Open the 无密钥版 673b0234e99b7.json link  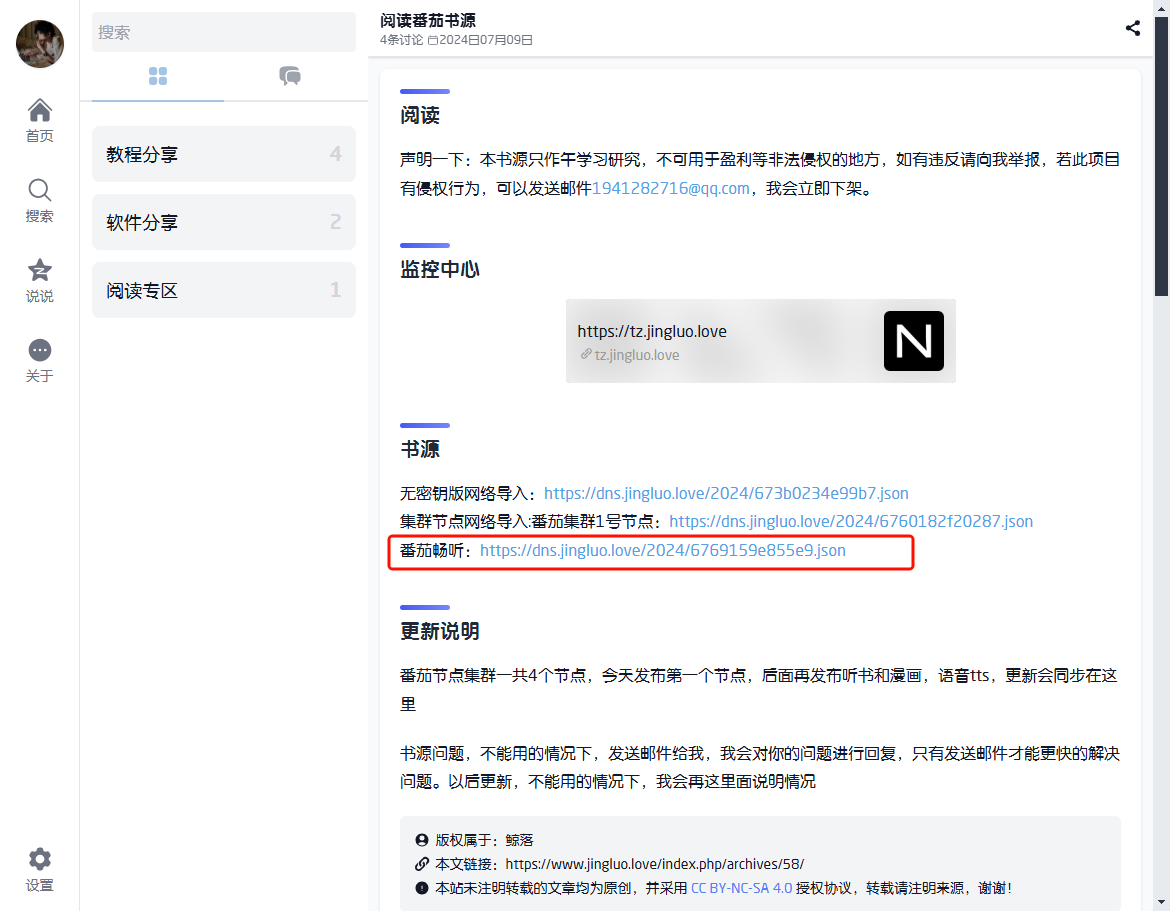point(726,493)
